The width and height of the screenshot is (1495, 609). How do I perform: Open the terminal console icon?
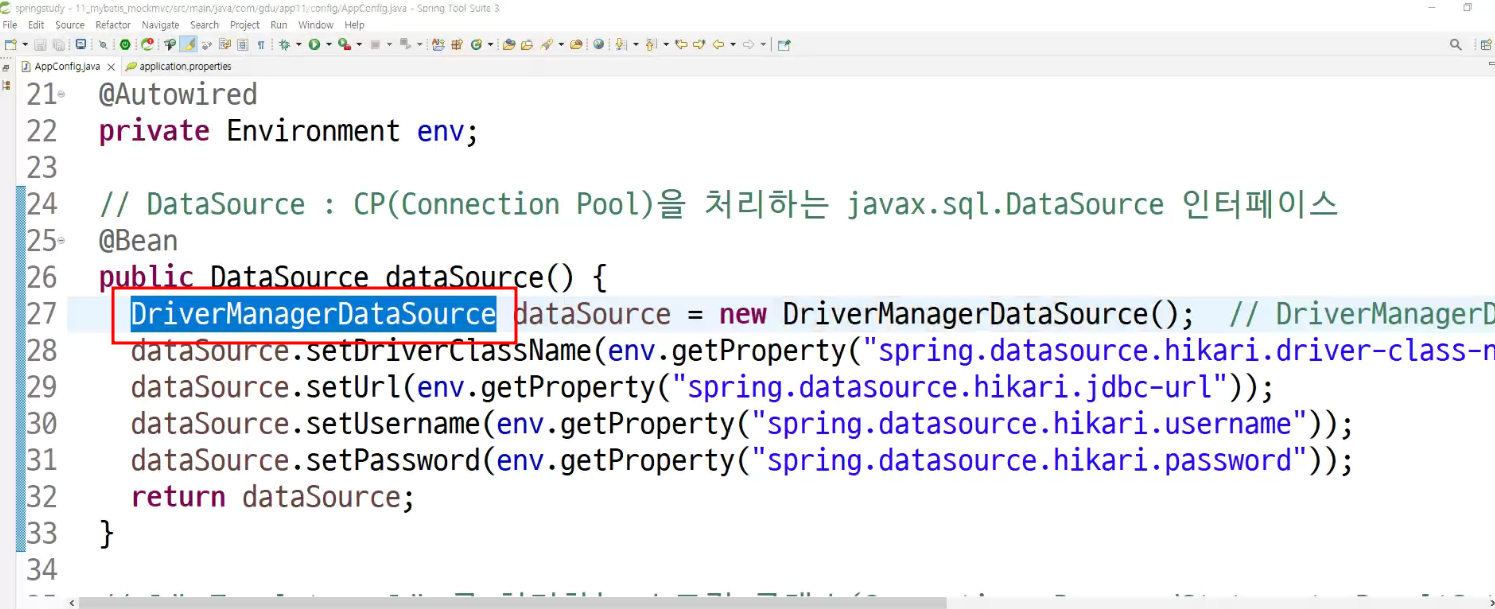click(x=80, y=44)
